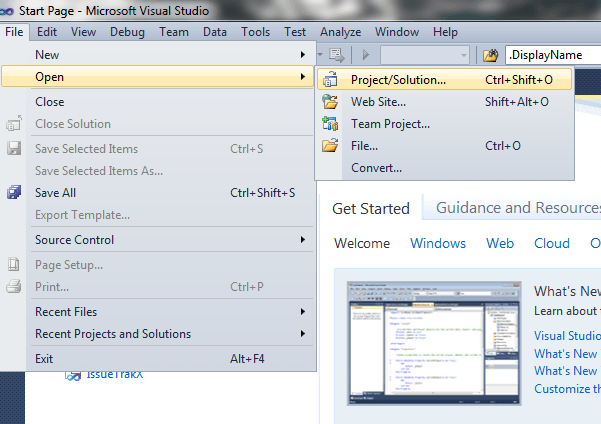Image resolution: width=601 pixels, height=424 pixels.
Task: Open the Debug menu
Action: click(127, 32)
